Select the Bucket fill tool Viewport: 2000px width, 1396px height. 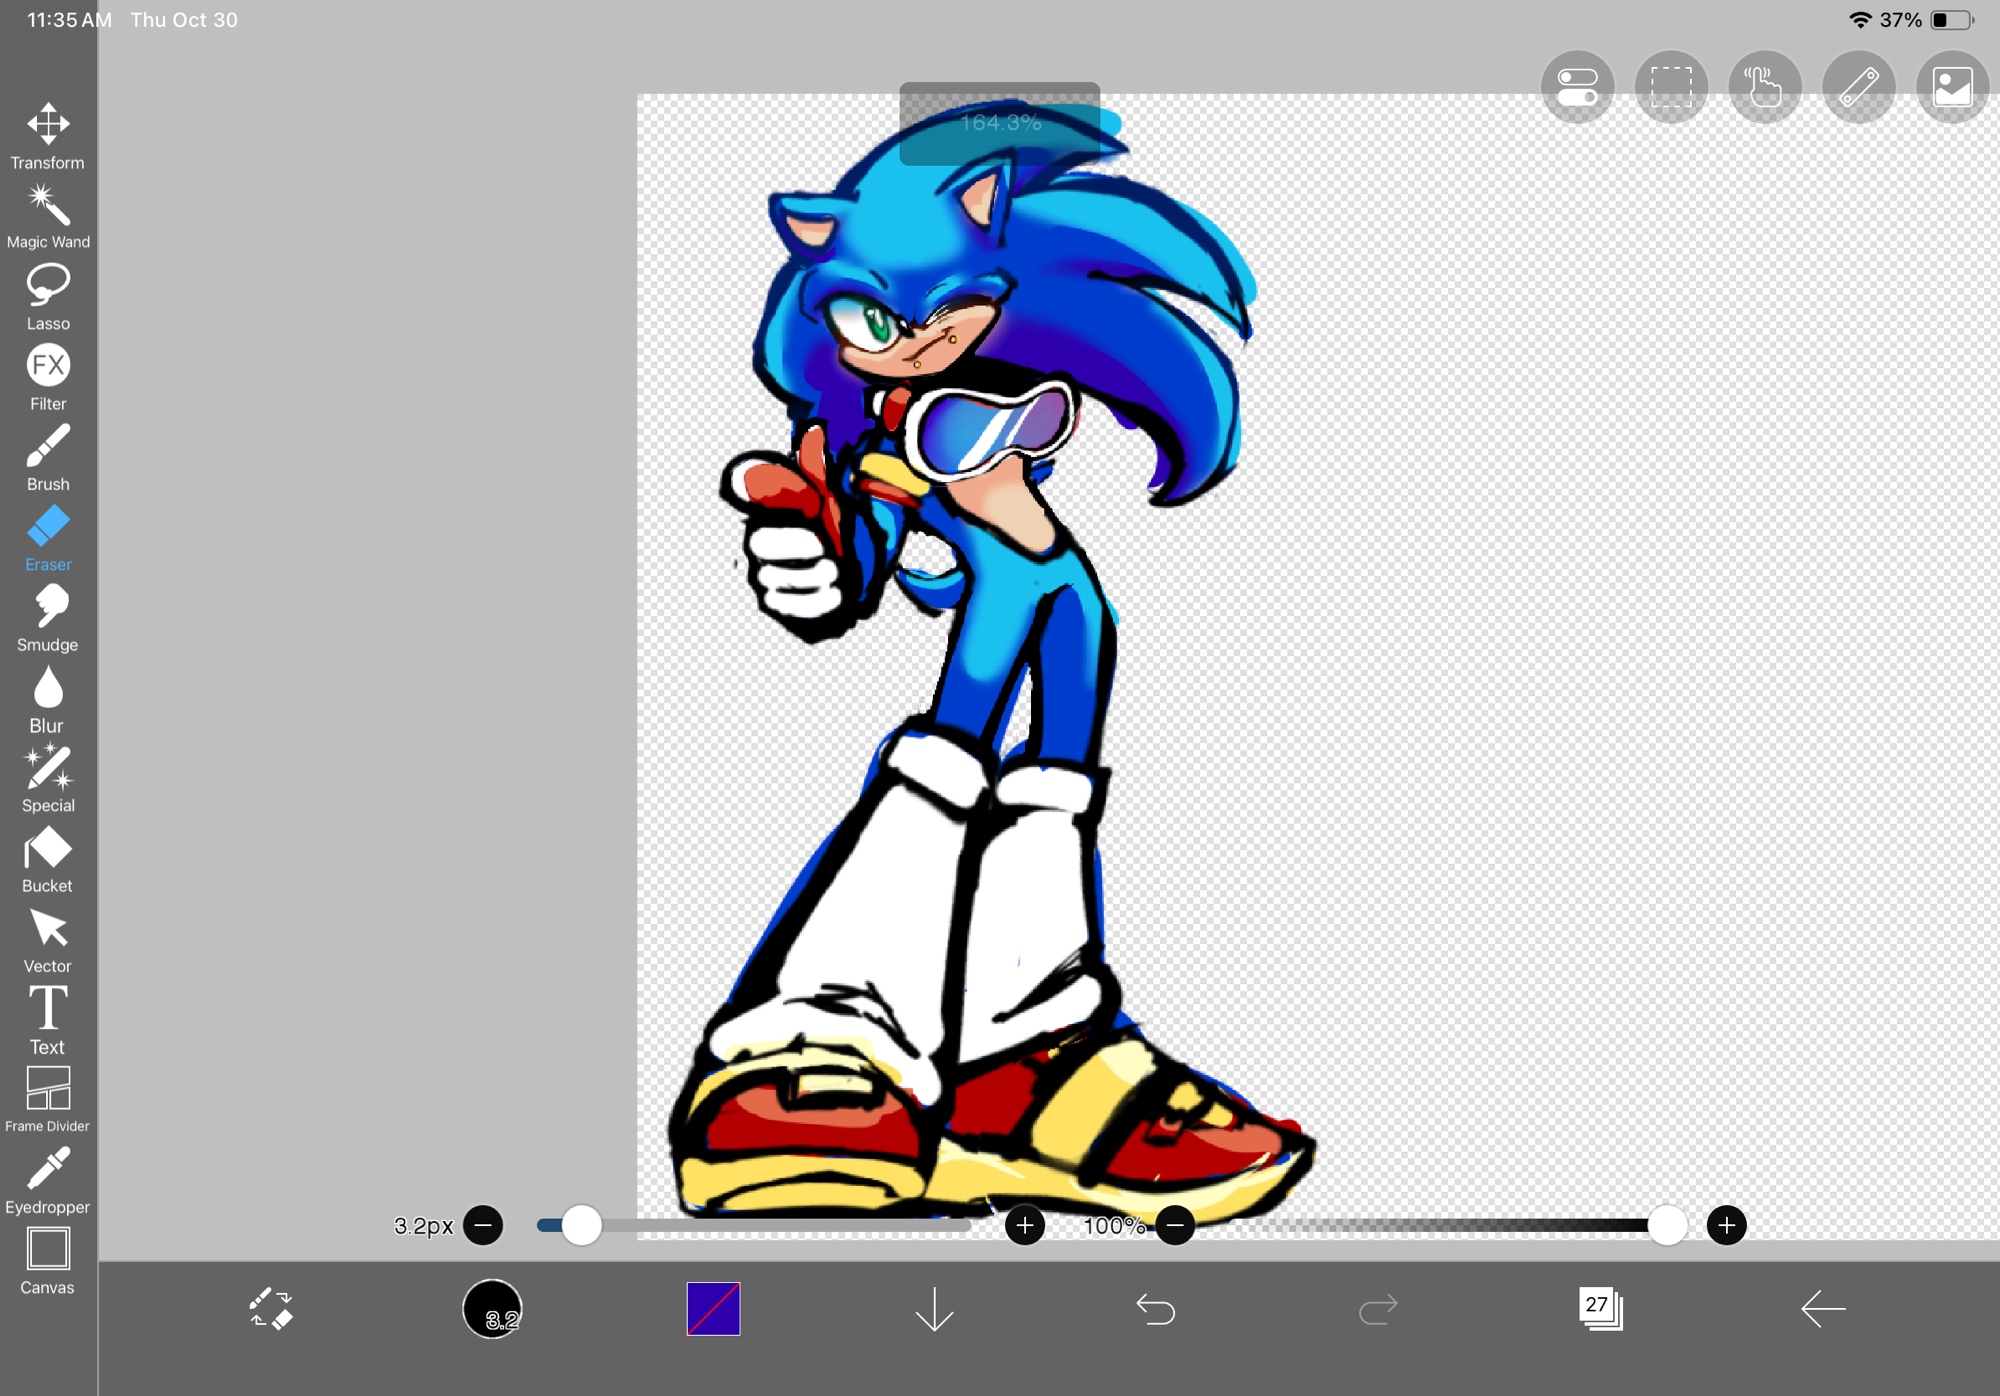pyautogui.click(x=48, y=860)
